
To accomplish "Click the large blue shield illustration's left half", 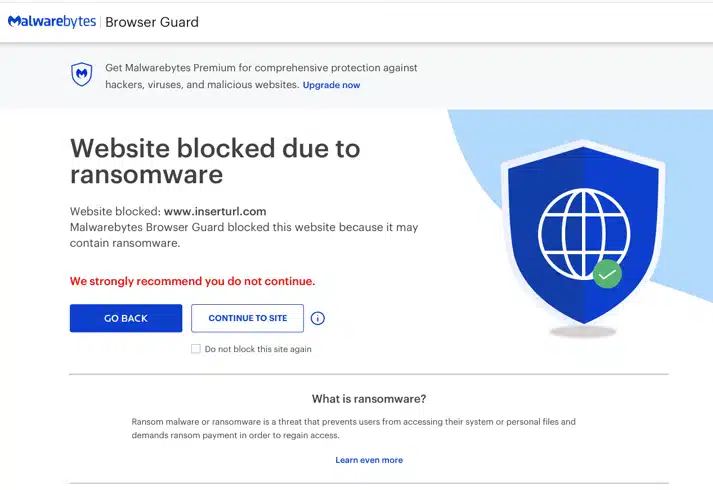I will (546, 234).
